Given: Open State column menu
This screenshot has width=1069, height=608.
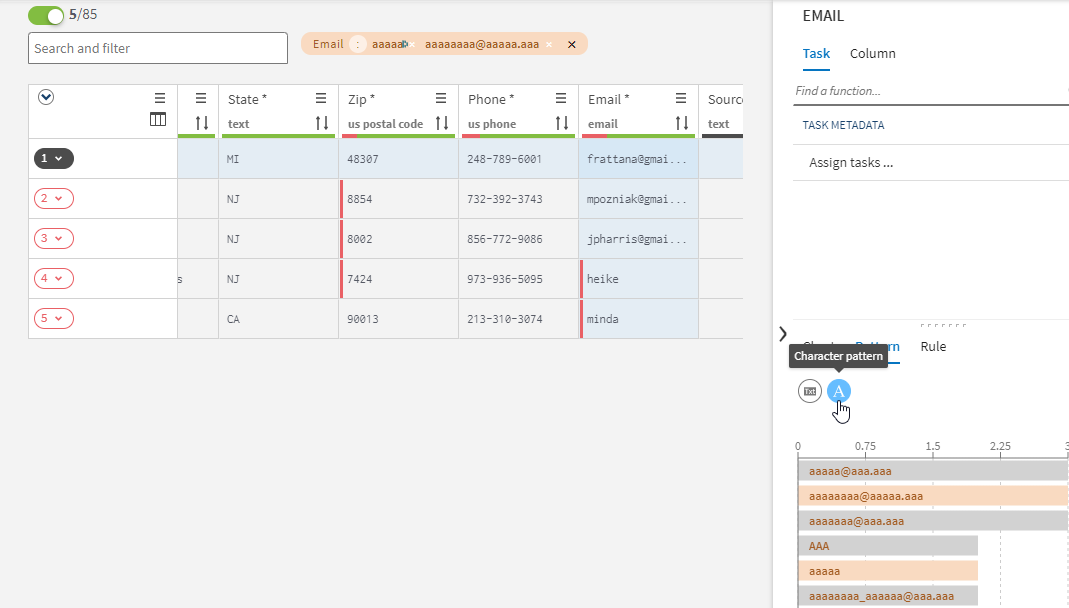Looking at the screenshot, I should coord(321,99).
